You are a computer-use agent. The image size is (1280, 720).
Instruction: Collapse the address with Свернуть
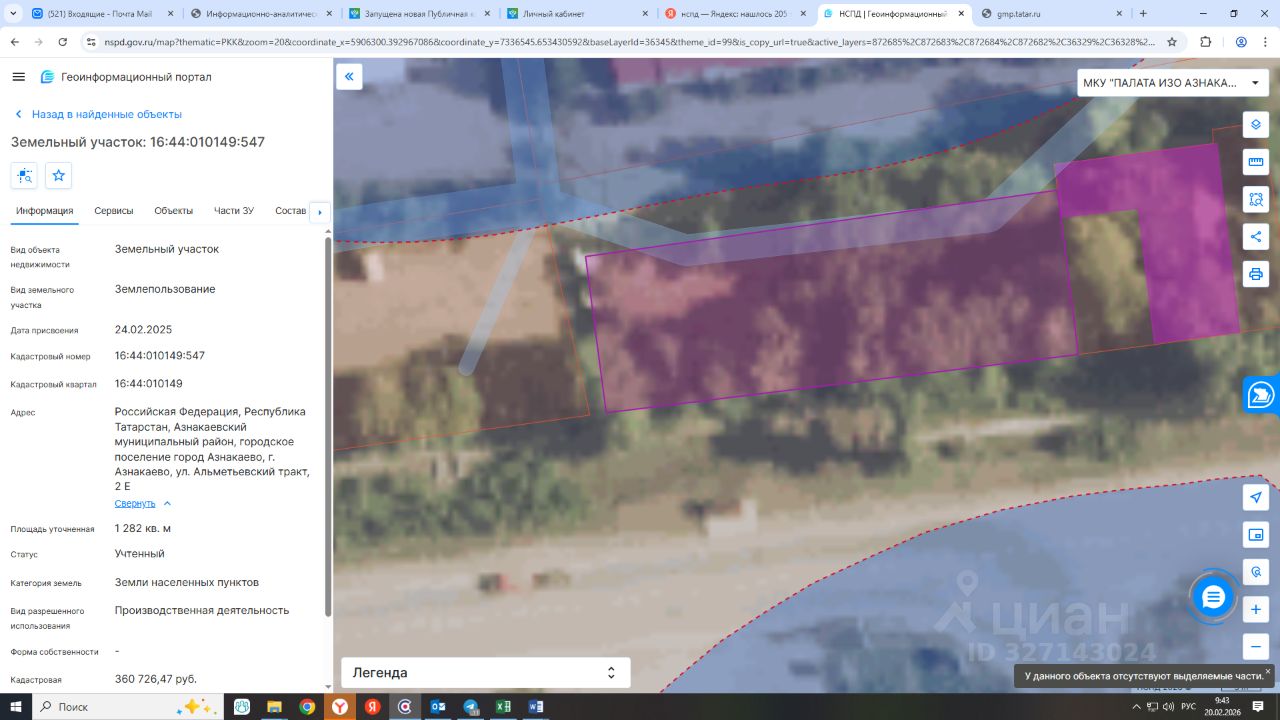coord(143,503)
